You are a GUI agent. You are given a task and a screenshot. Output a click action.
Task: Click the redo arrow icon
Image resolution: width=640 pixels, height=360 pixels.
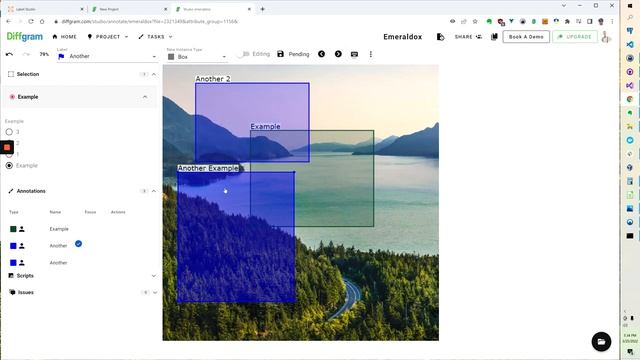(26, 54)
